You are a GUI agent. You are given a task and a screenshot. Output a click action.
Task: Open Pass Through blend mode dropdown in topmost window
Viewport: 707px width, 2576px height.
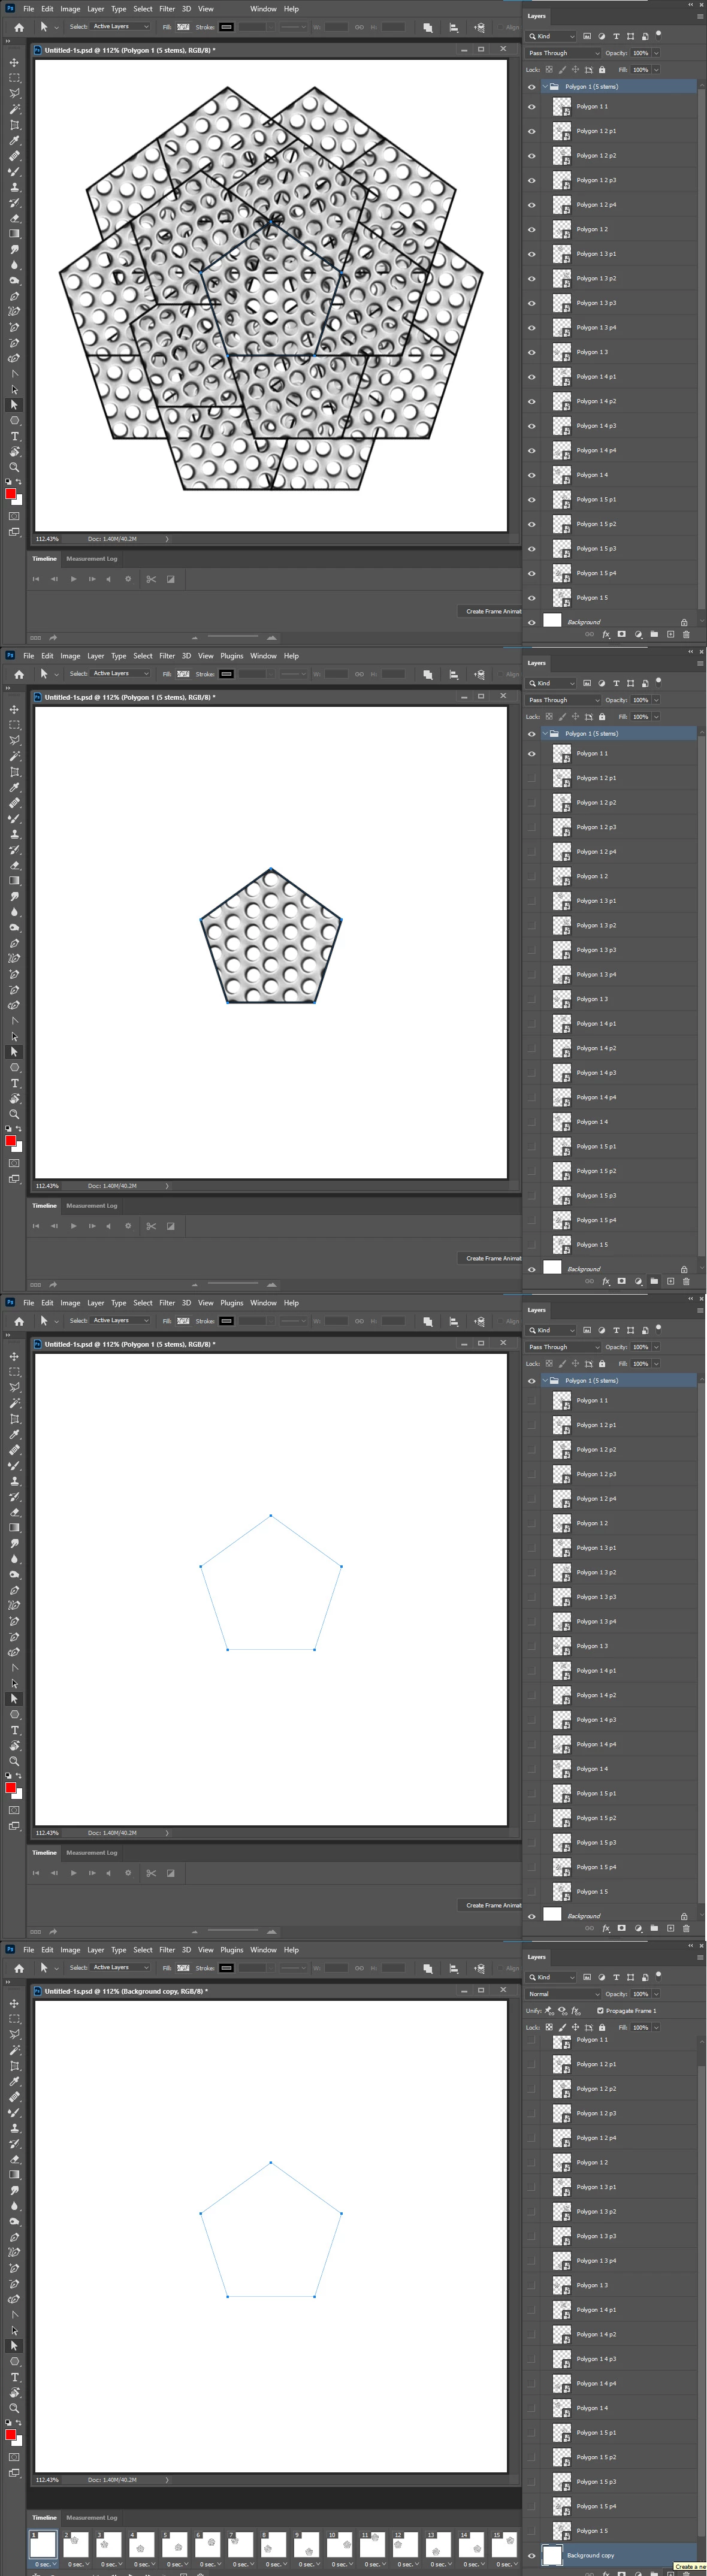click(x=563, y=53)
